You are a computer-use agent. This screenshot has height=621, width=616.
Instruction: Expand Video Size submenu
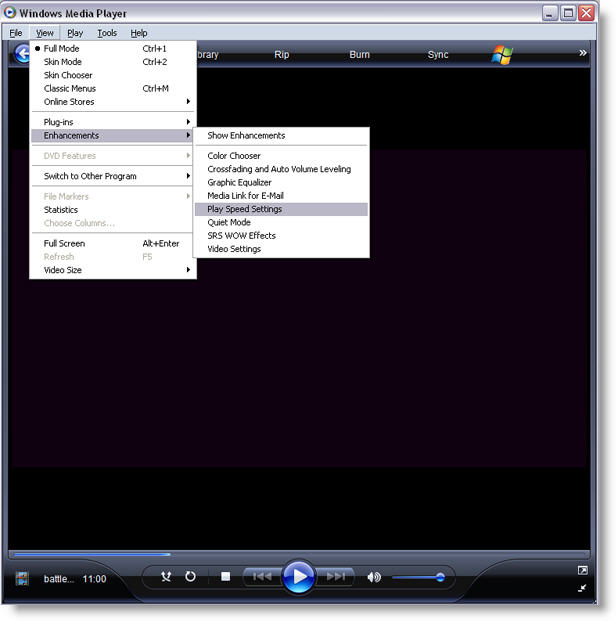click(113, 270)
